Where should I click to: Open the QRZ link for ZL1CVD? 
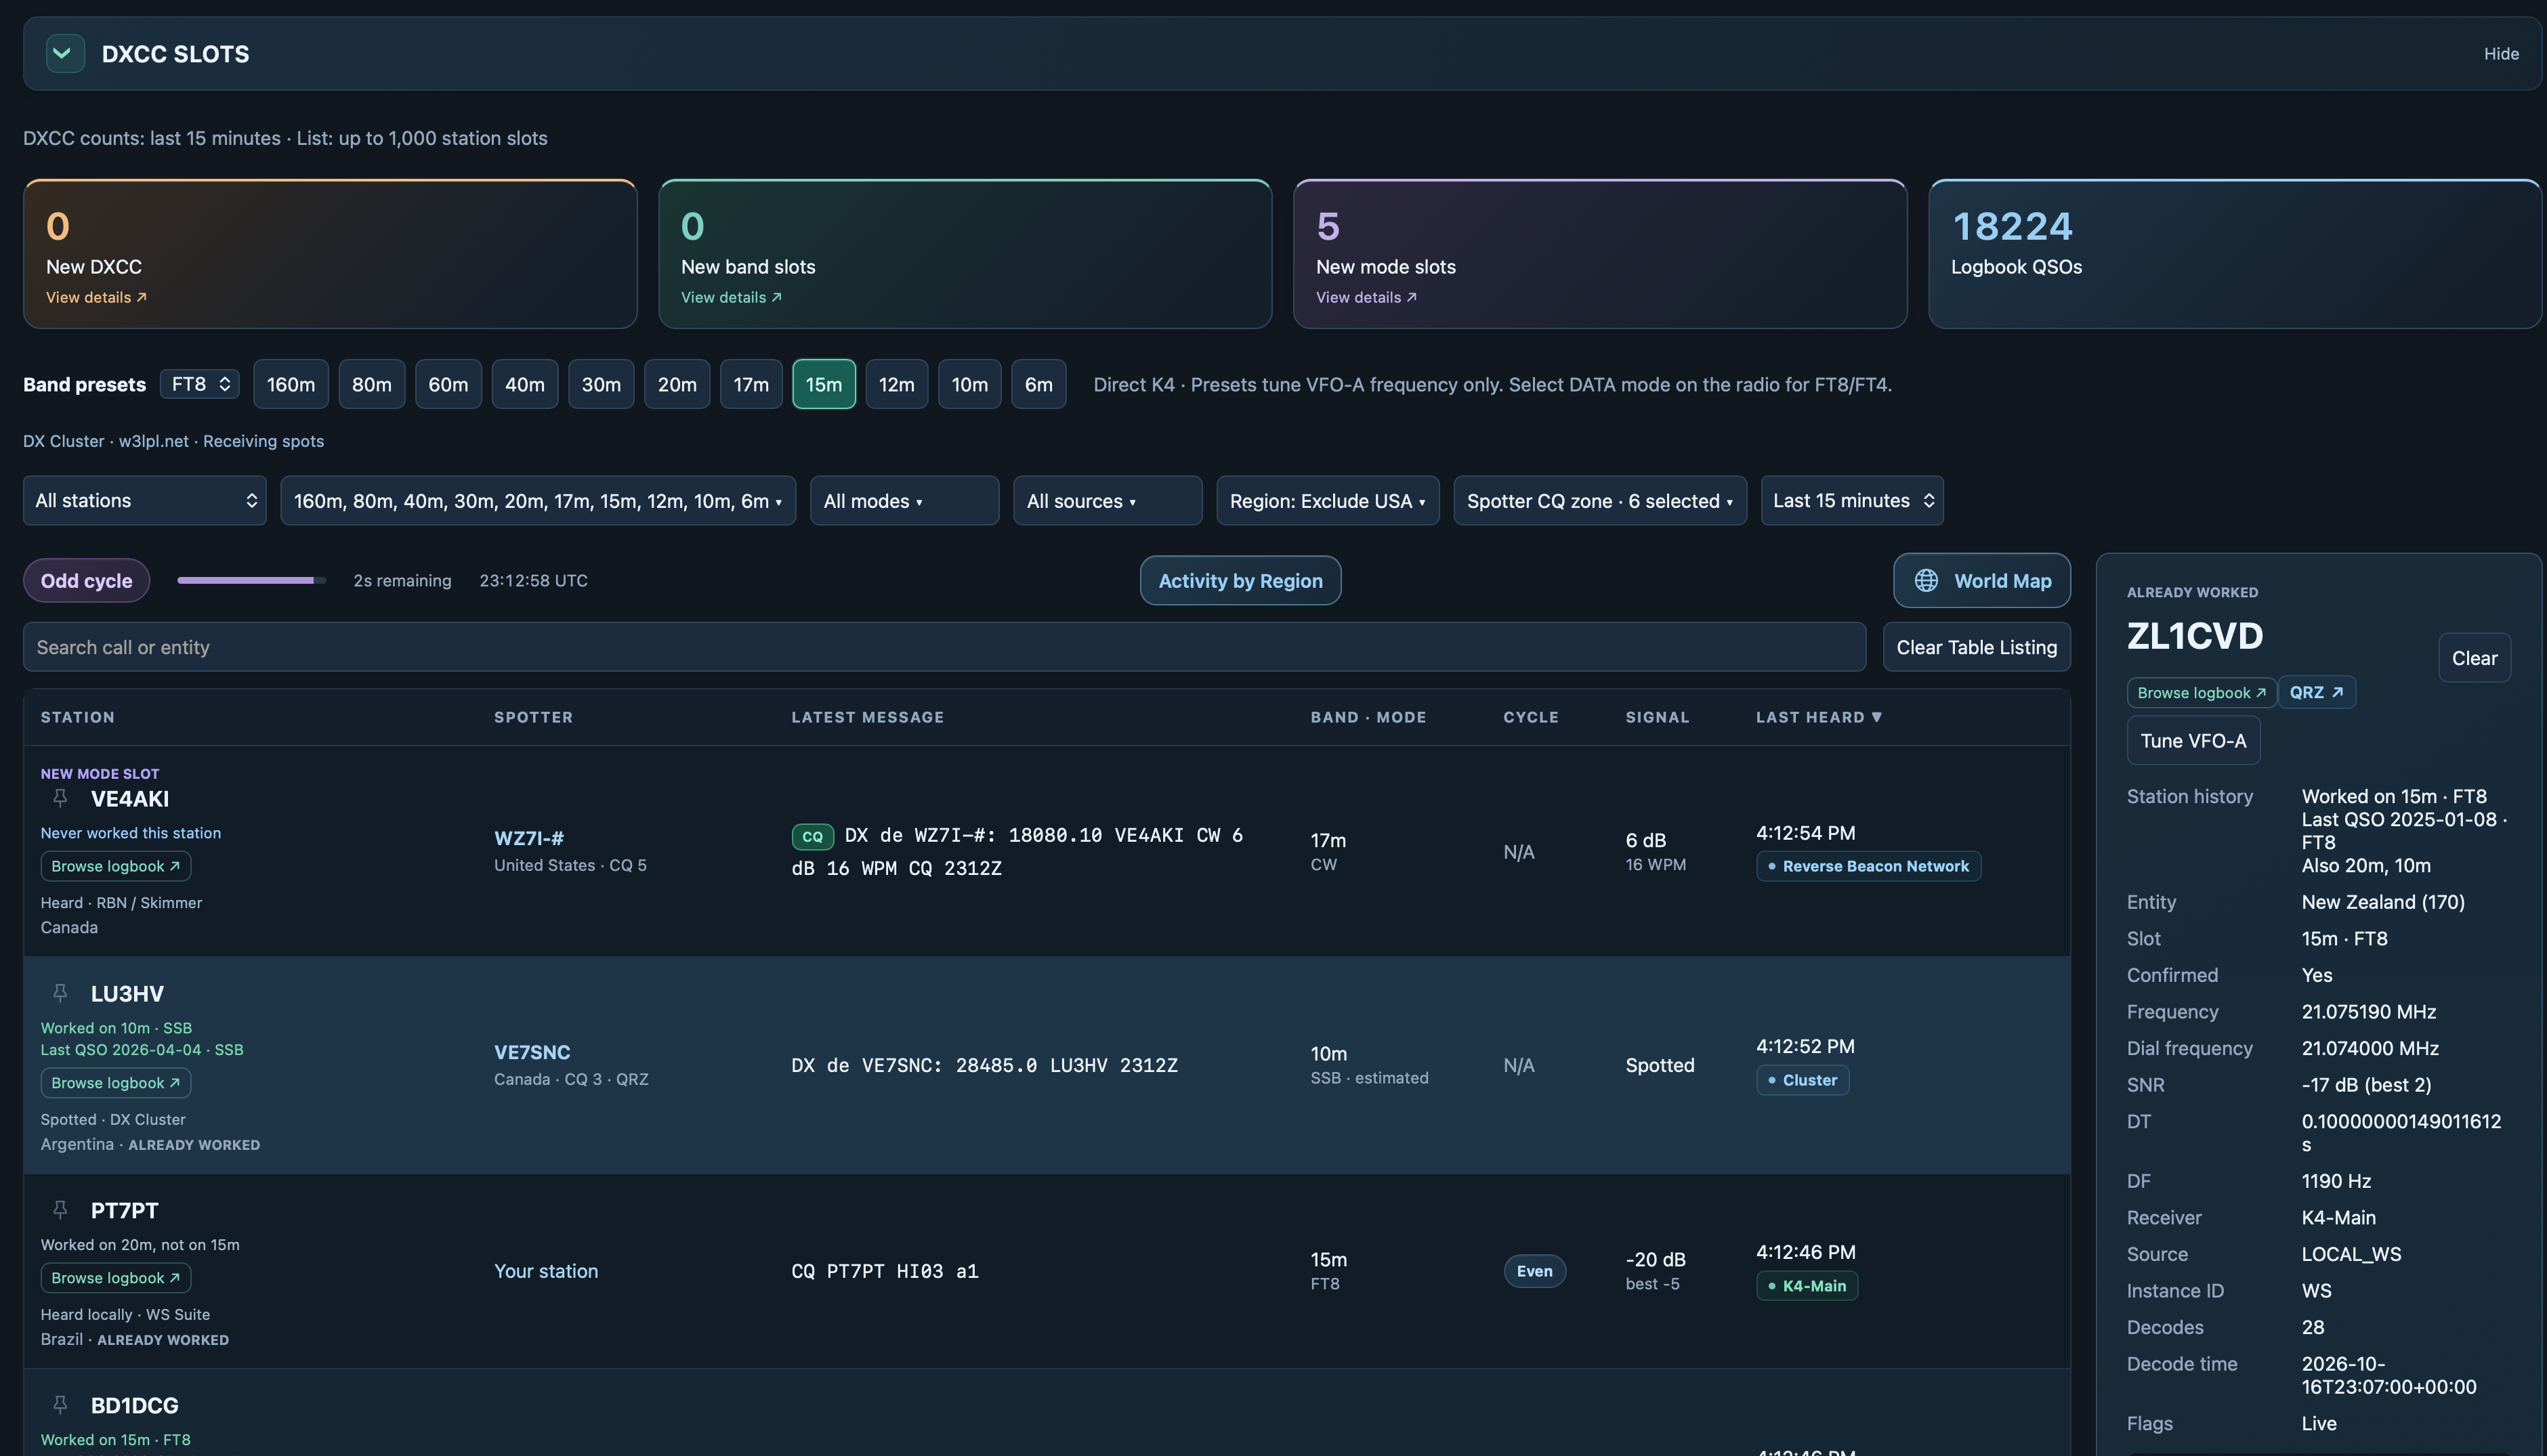[x=2316, y=693]
